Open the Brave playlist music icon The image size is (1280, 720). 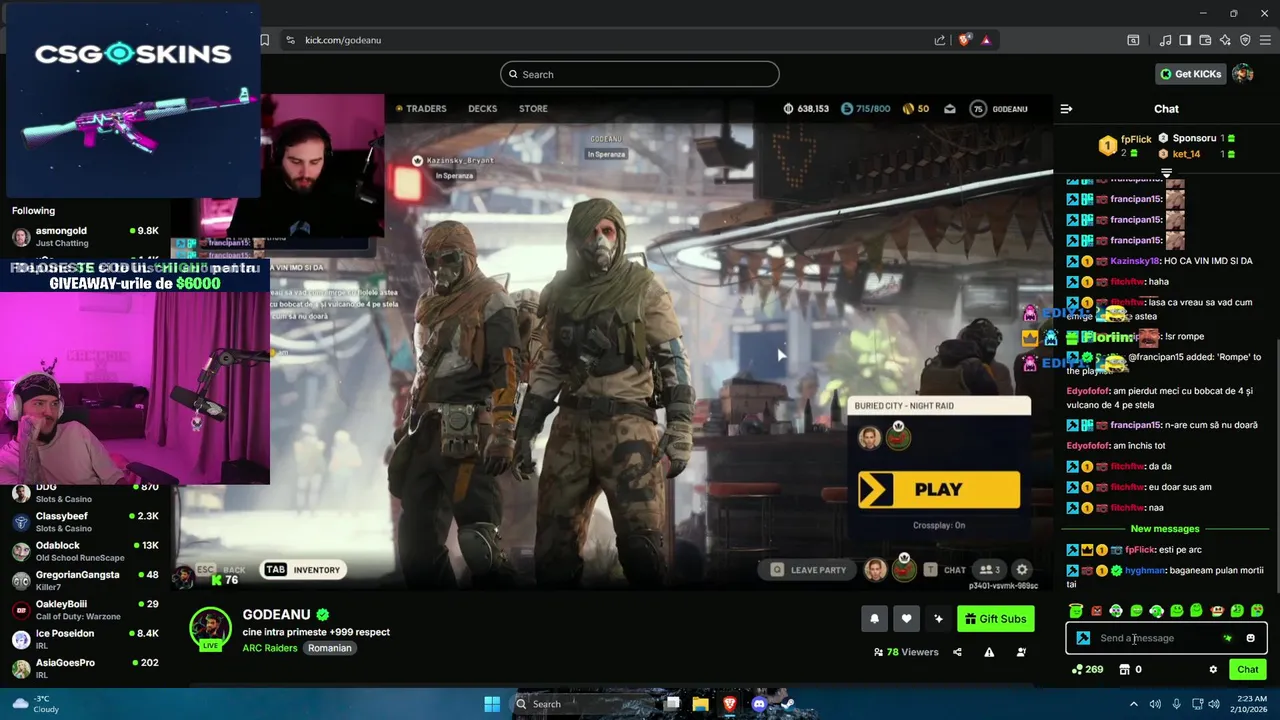(1165, 40)
